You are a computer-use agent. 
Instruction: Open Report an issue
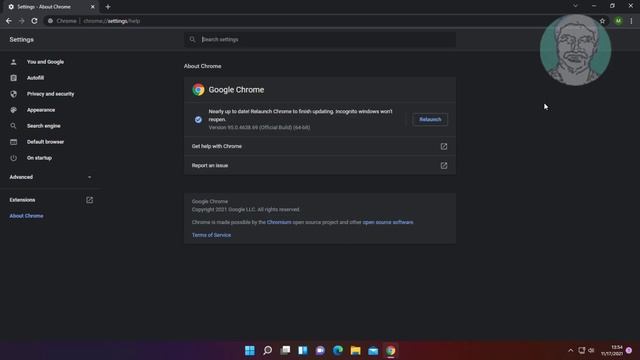pos(320,165)
